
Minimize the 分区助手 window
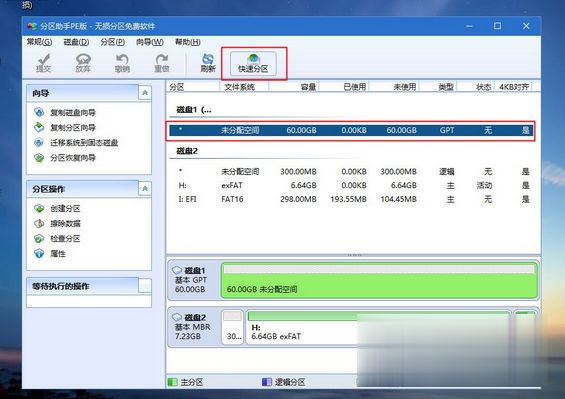click(469, 26)
